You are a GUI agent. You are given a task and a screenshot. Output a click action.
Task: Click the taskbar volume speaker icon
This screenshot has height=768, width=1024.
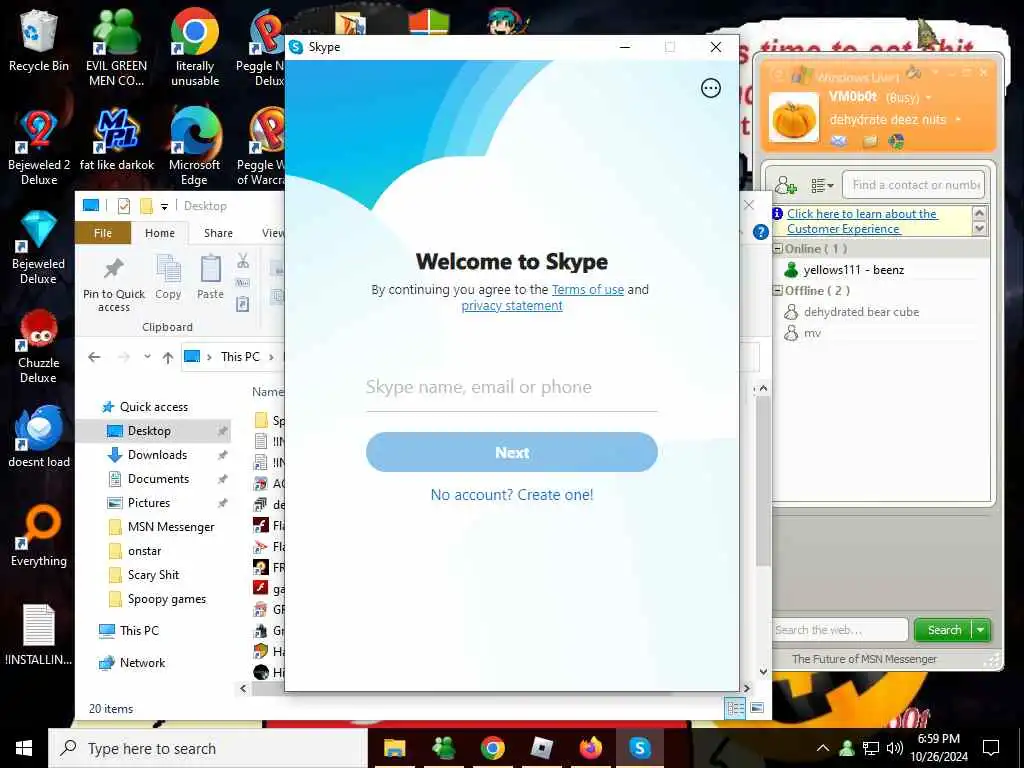894,748
